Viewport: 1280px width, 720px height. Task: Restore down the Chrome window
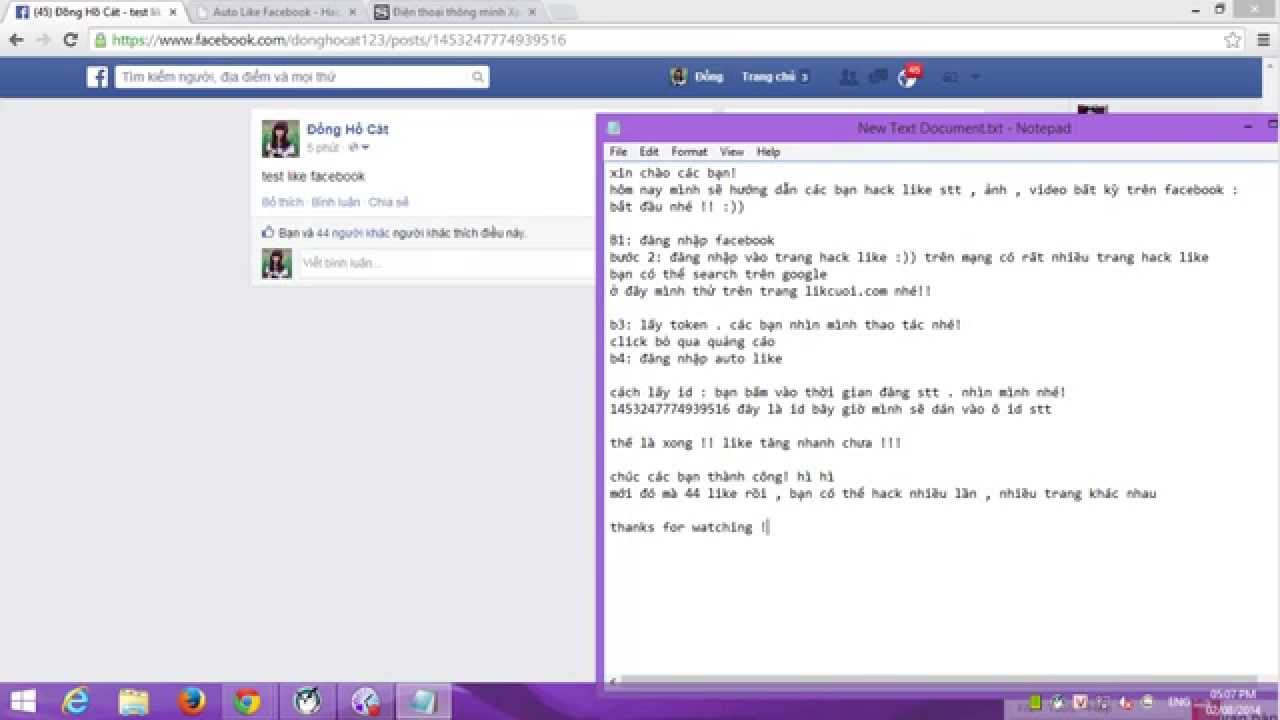(1220, 9)
